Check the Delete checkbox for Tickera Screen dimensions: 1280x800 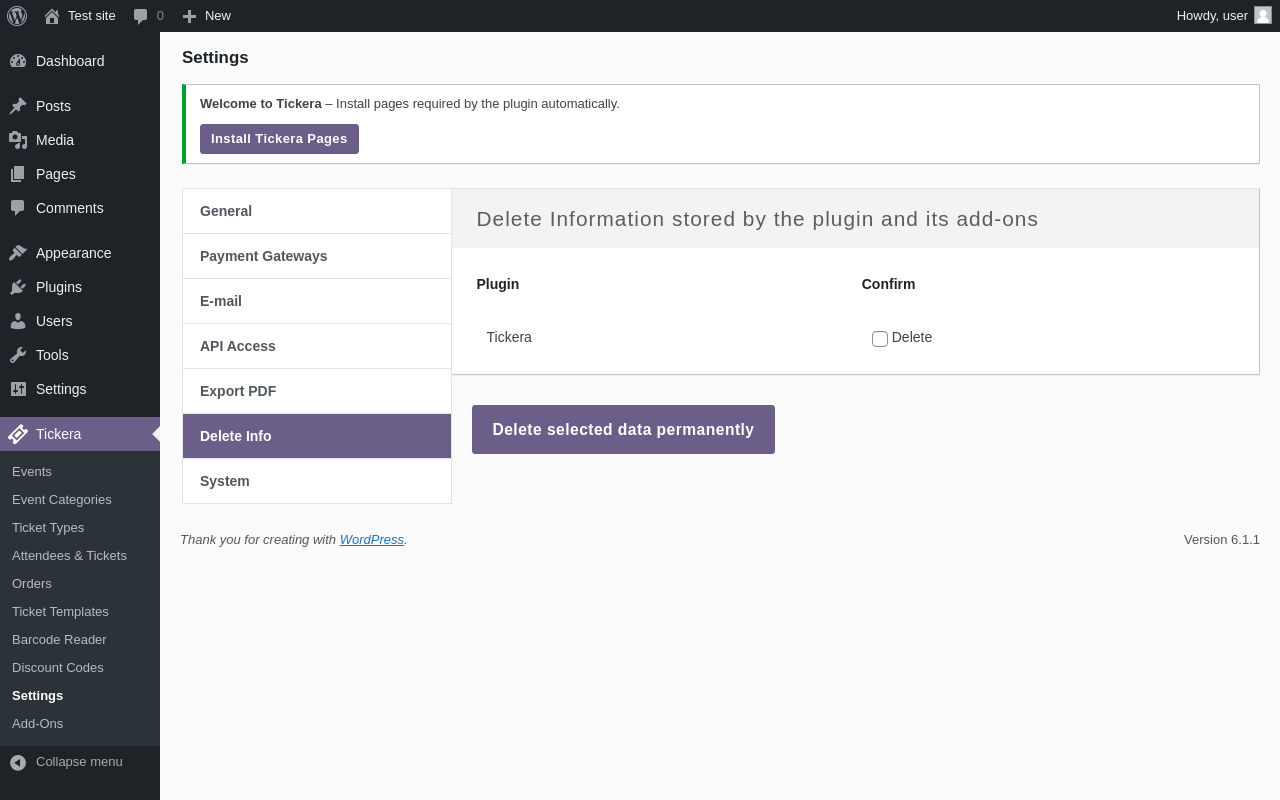point(880,339)
